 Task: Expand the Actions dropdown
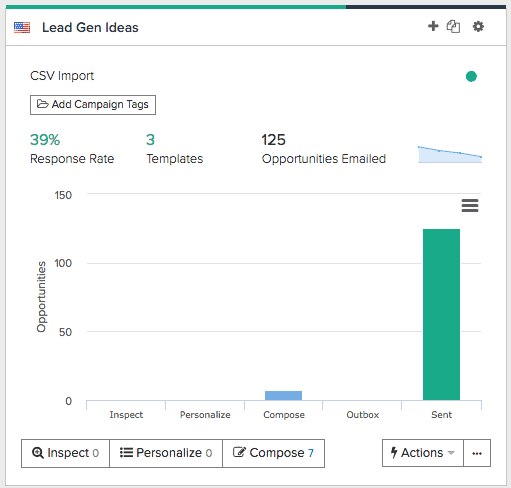point(423,453)
